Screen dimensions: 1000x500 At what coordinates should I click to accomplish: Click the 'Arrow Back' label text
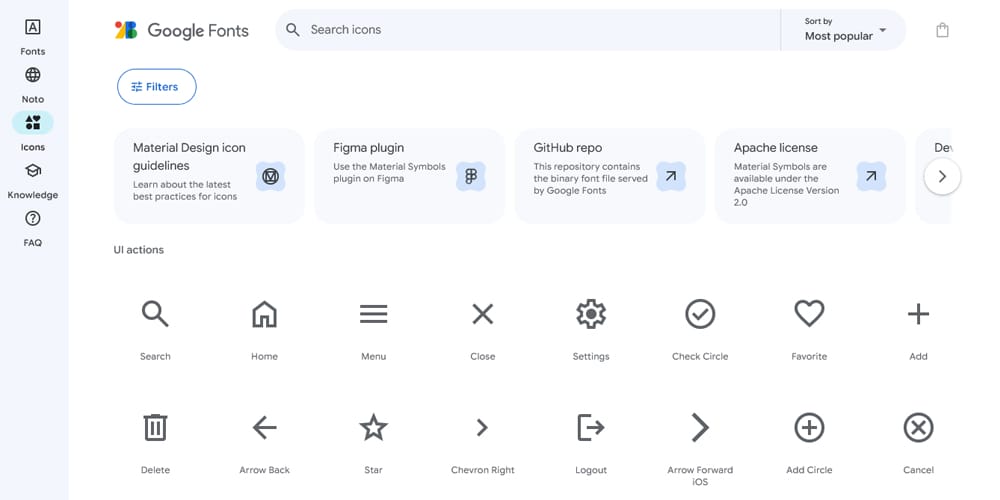point(264,470)
